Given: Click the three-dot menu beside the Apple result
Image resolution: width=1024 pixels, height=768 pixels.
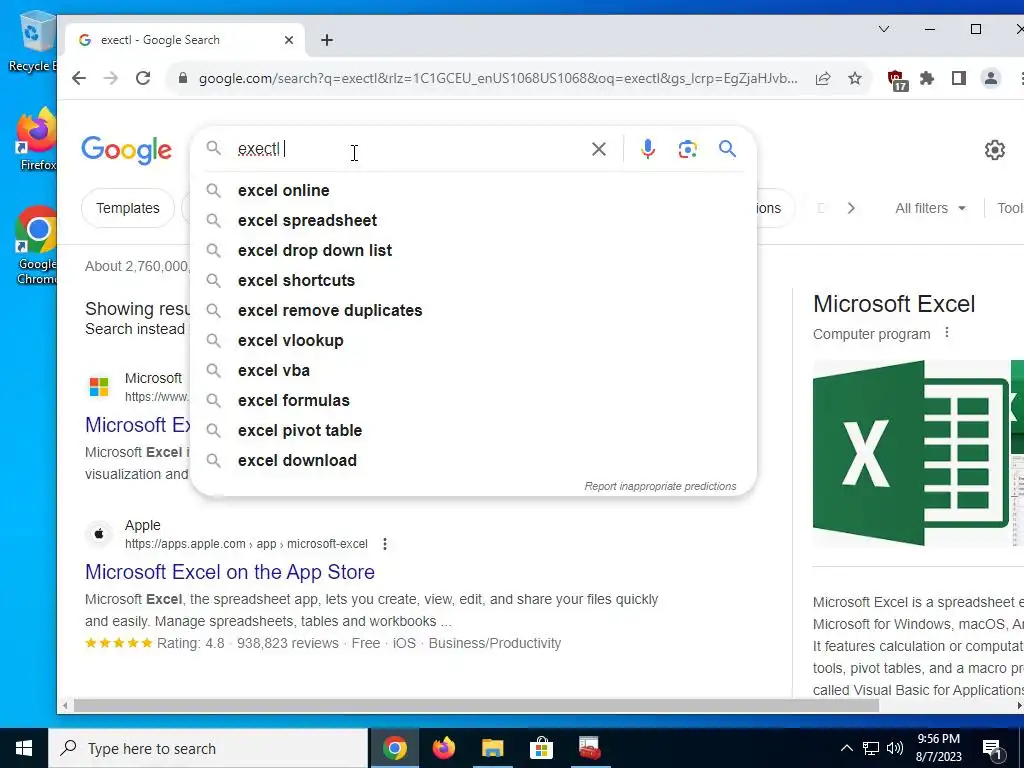Looking at the screenshot, I should pos(385,543).
